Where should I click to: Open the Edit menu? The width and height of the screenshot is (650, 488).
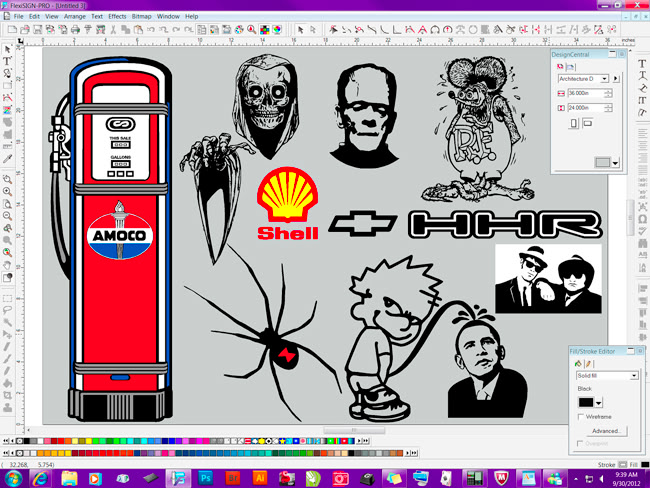(x=34, y=17)
